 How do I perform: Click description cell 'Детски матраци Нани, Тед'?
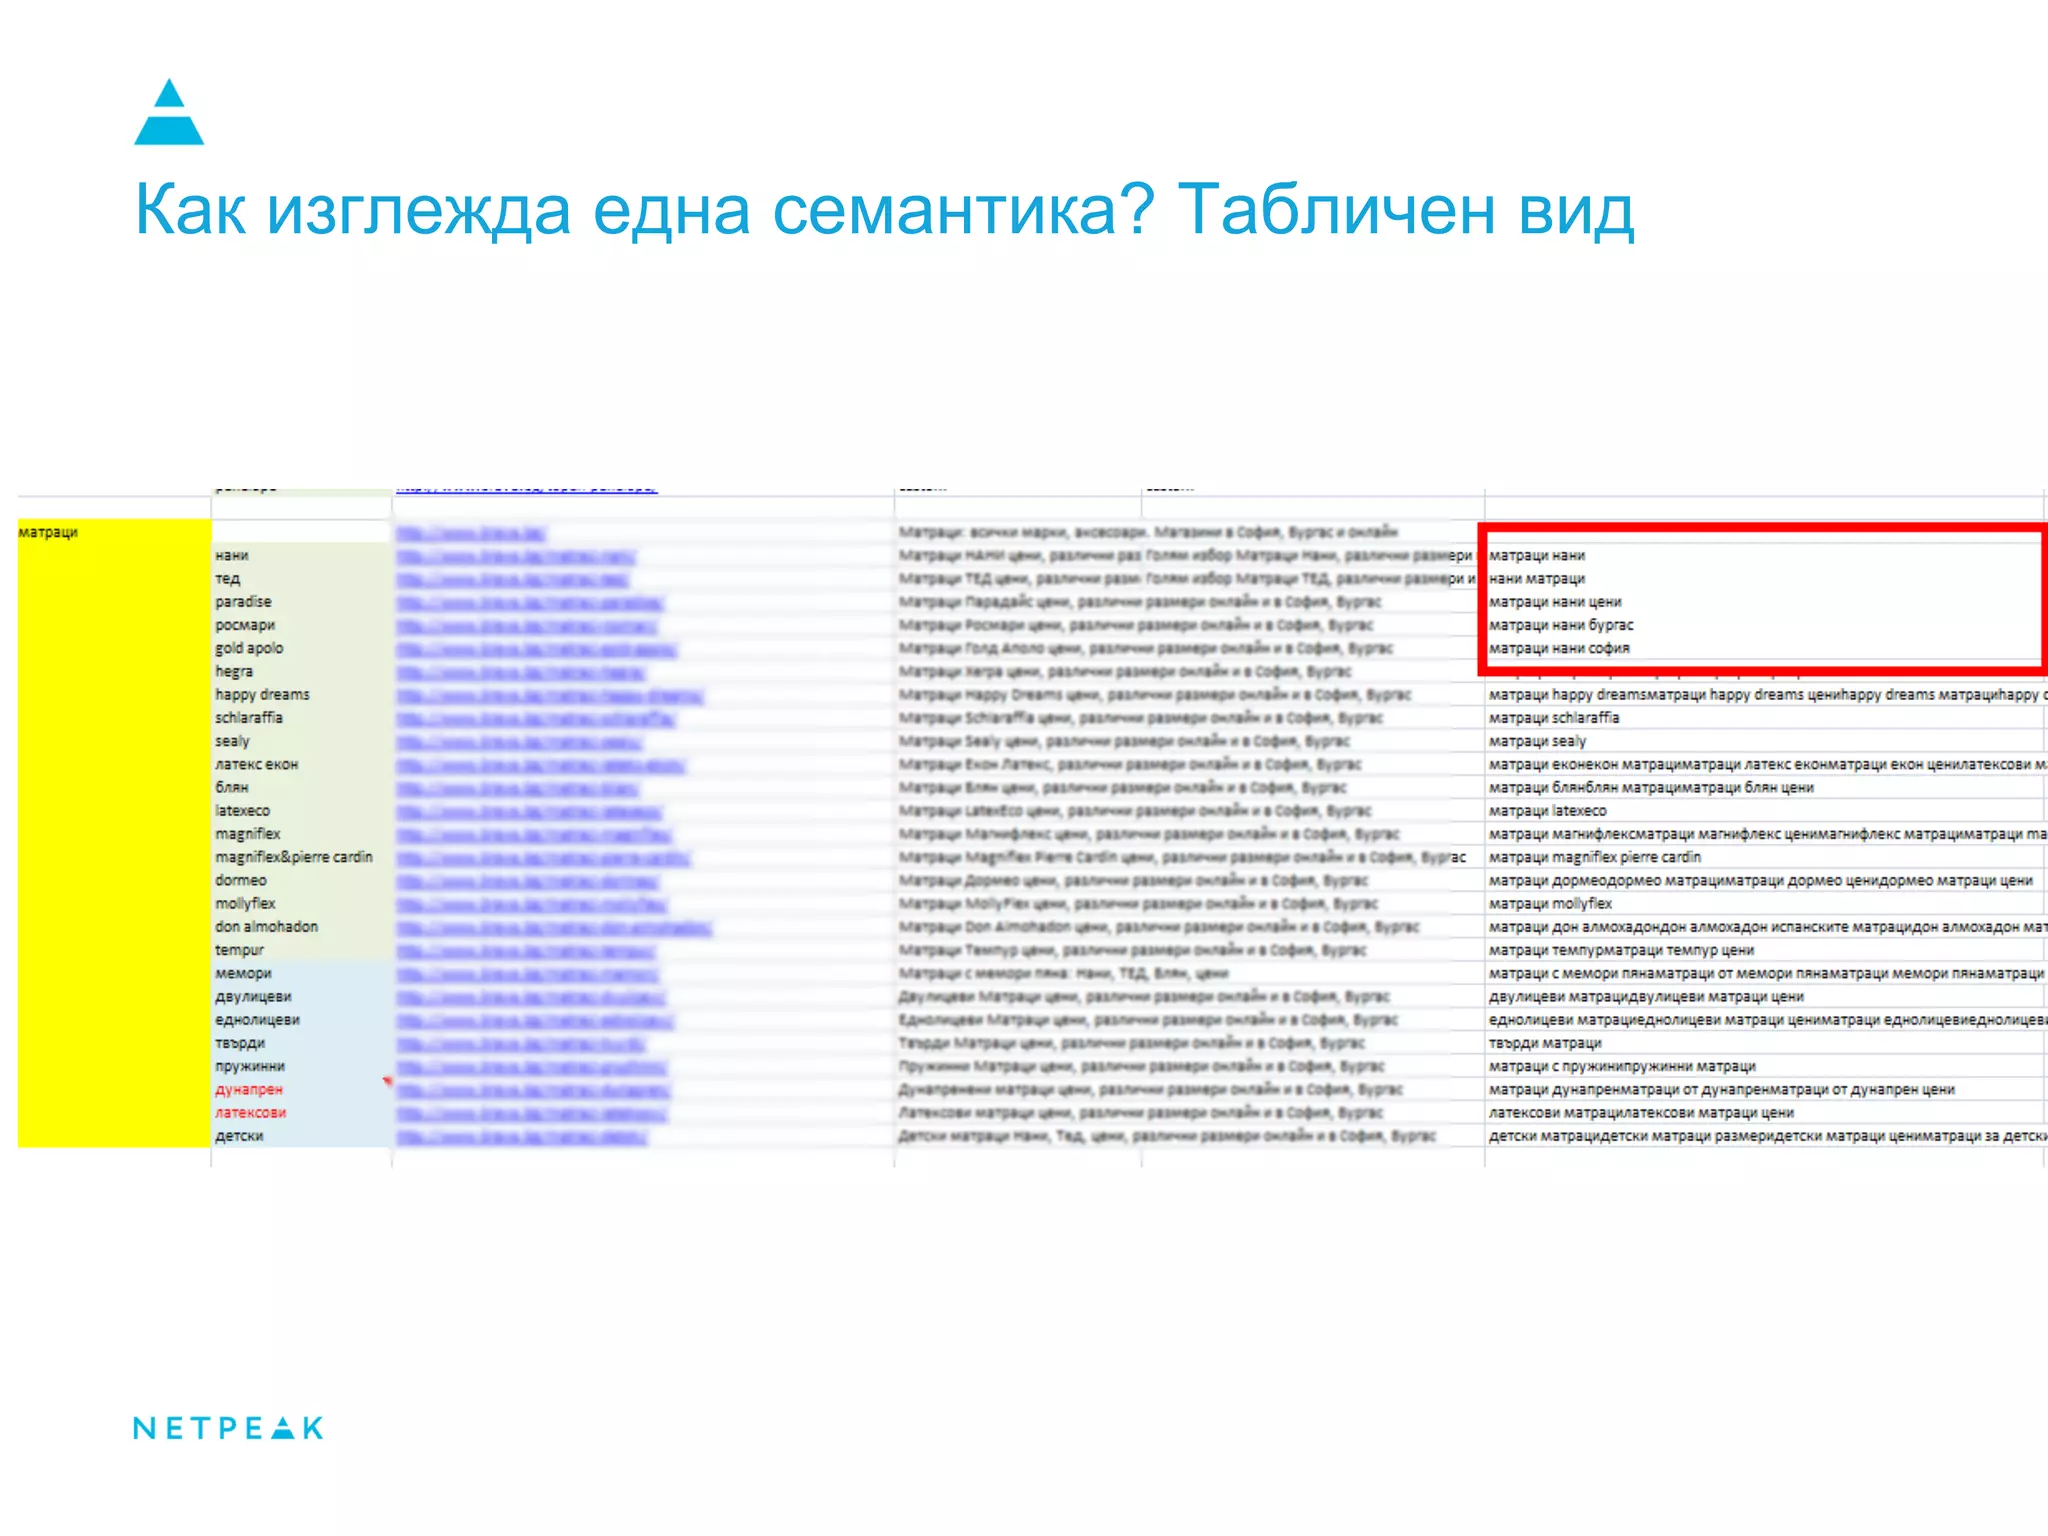pyautogui.click(x=1167, y=1136)
